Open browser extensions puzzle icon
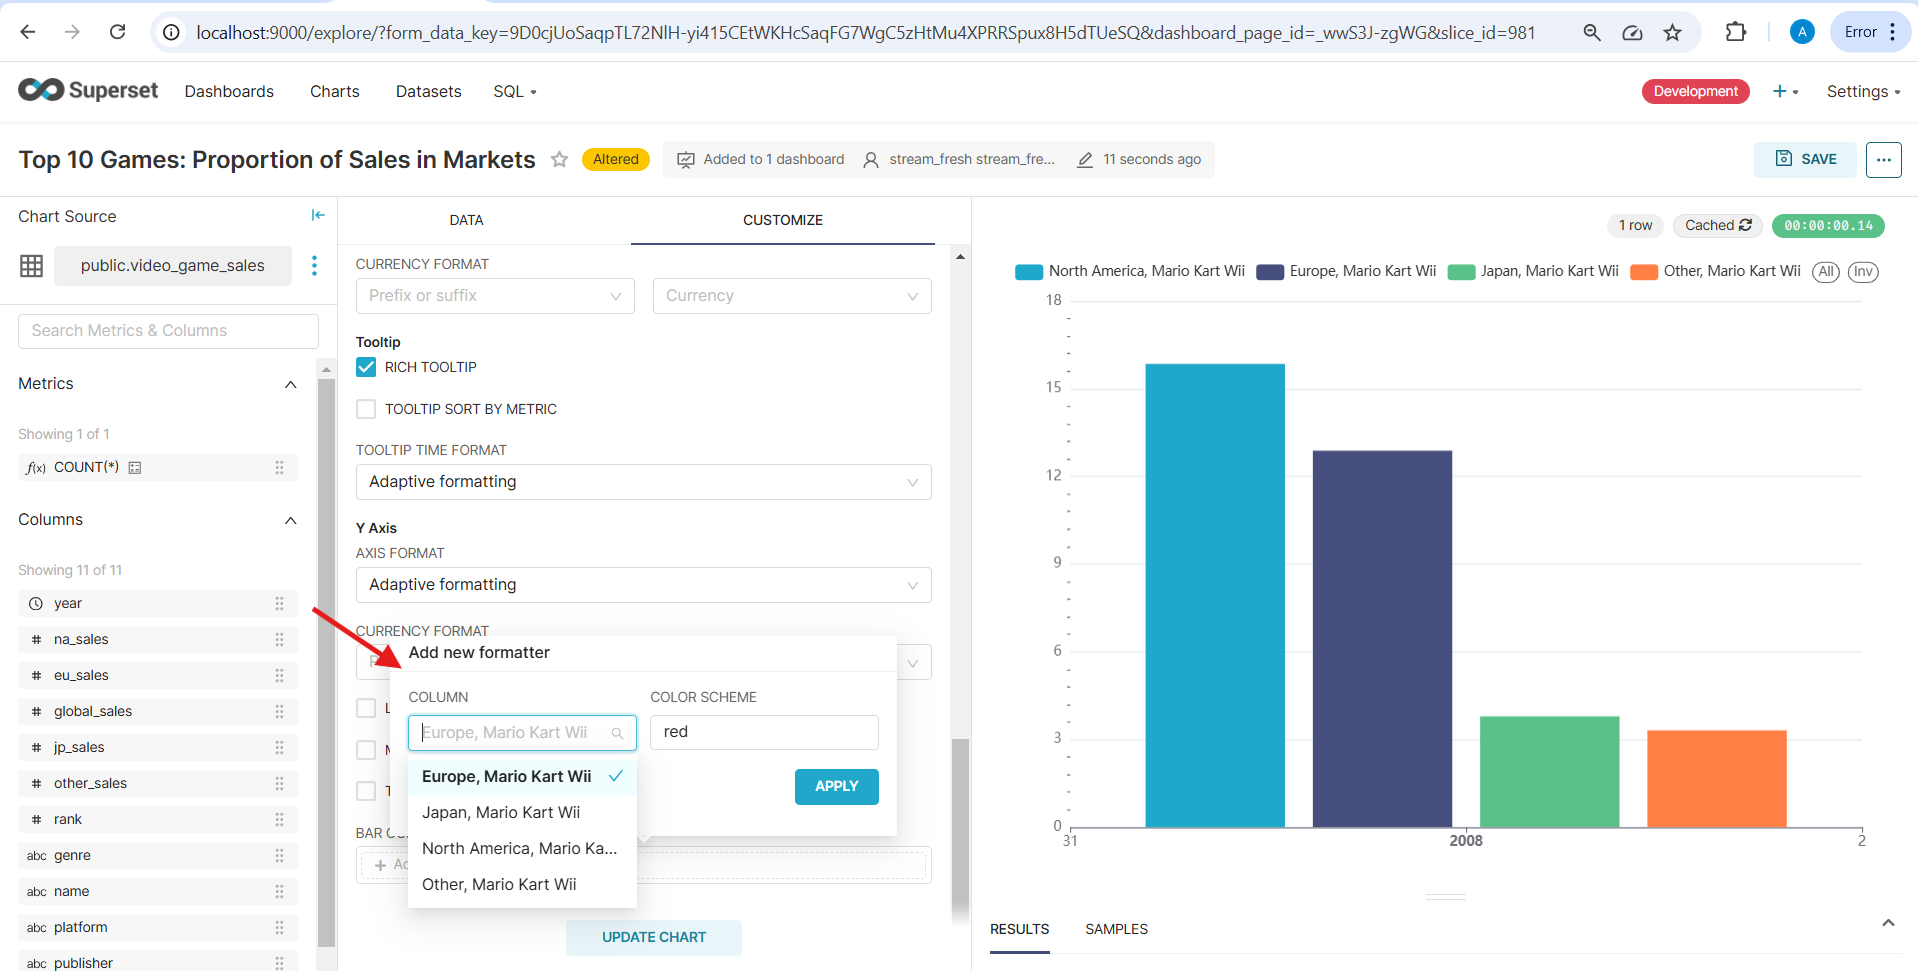The height and width of the screenshot is (971, 1918). point(1736,32)
